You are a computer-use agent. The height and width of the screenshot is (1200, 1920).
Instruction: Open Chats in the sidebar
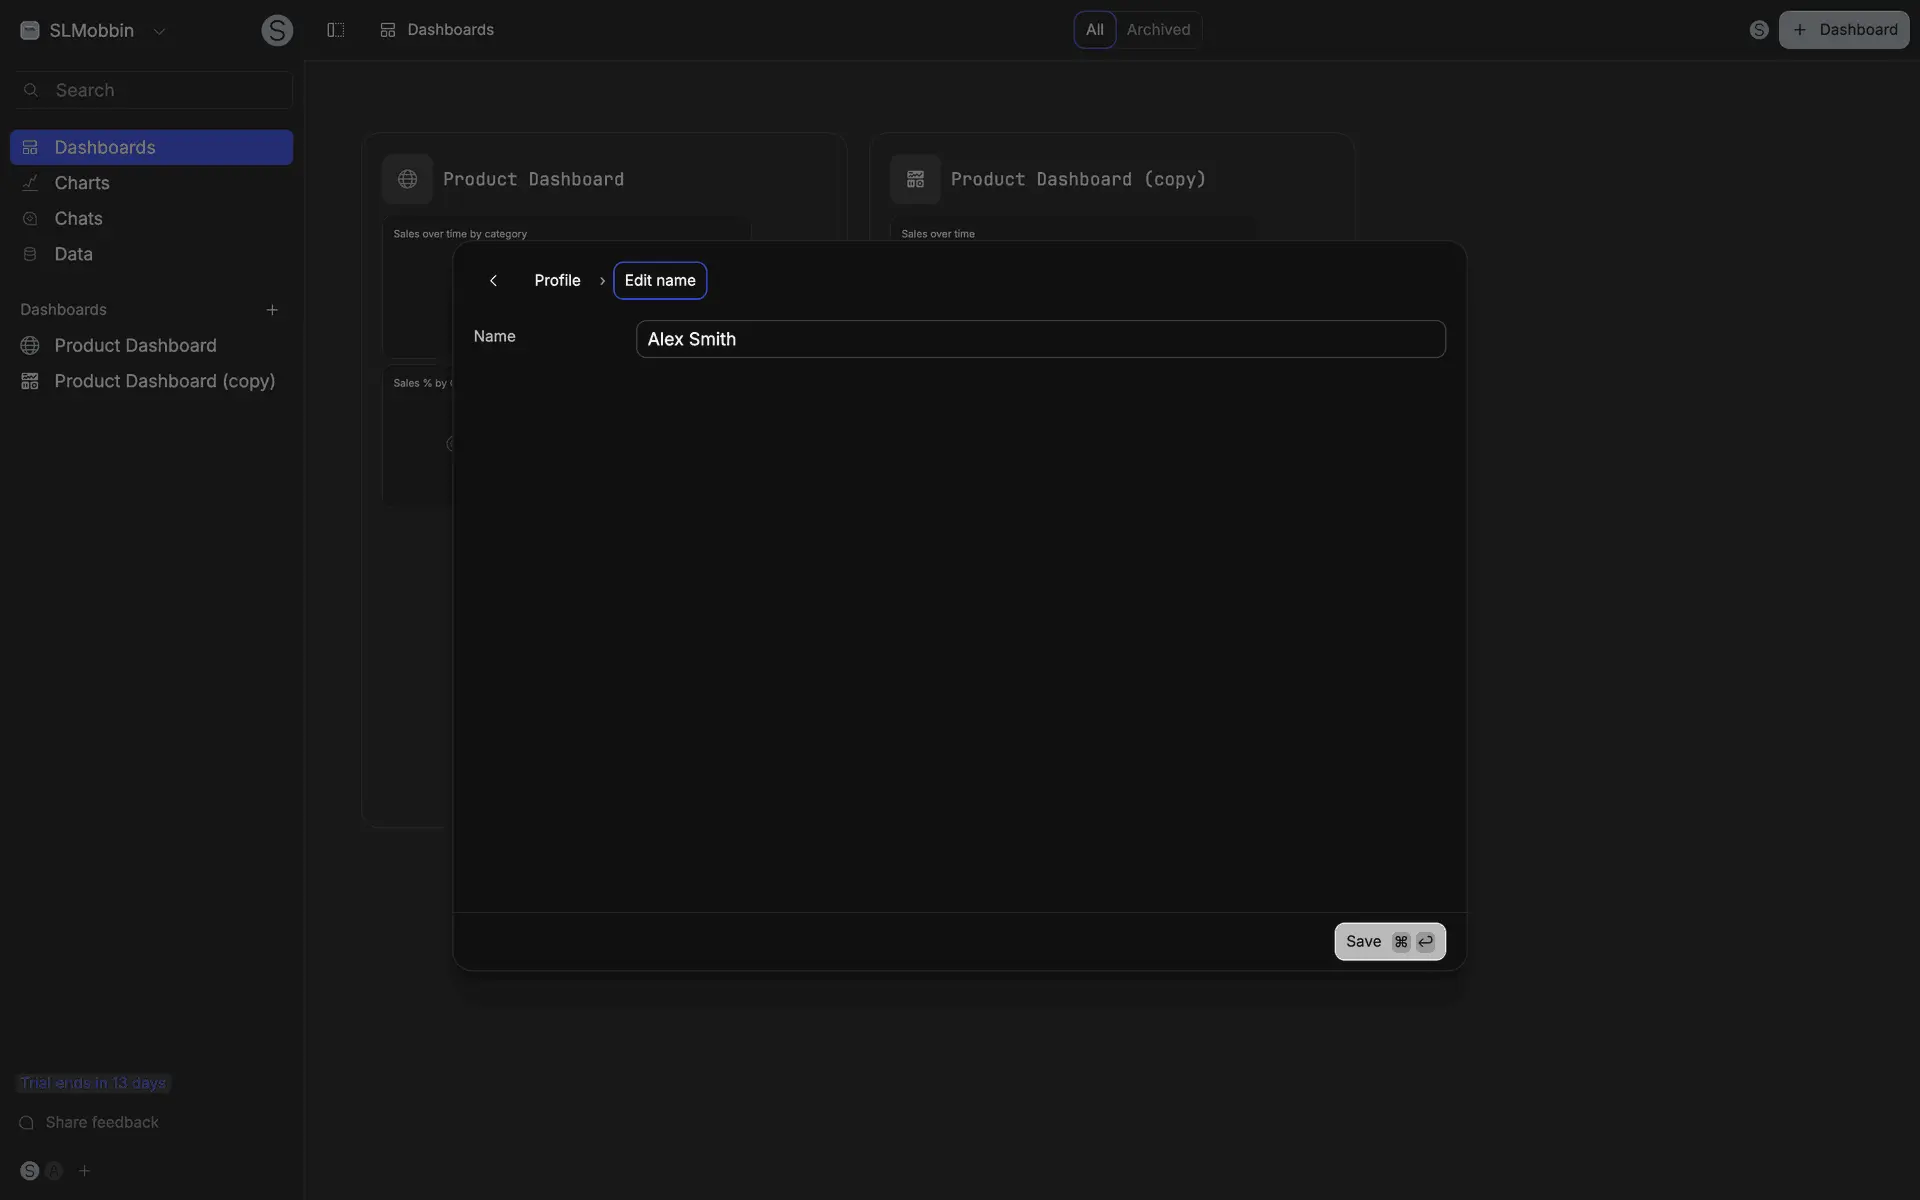click(x=78, y=219)
